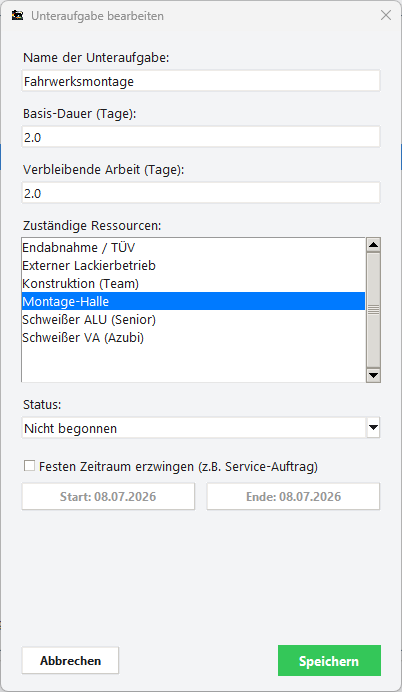Select the highlighted Montage-Halle entry

[193, 301]
